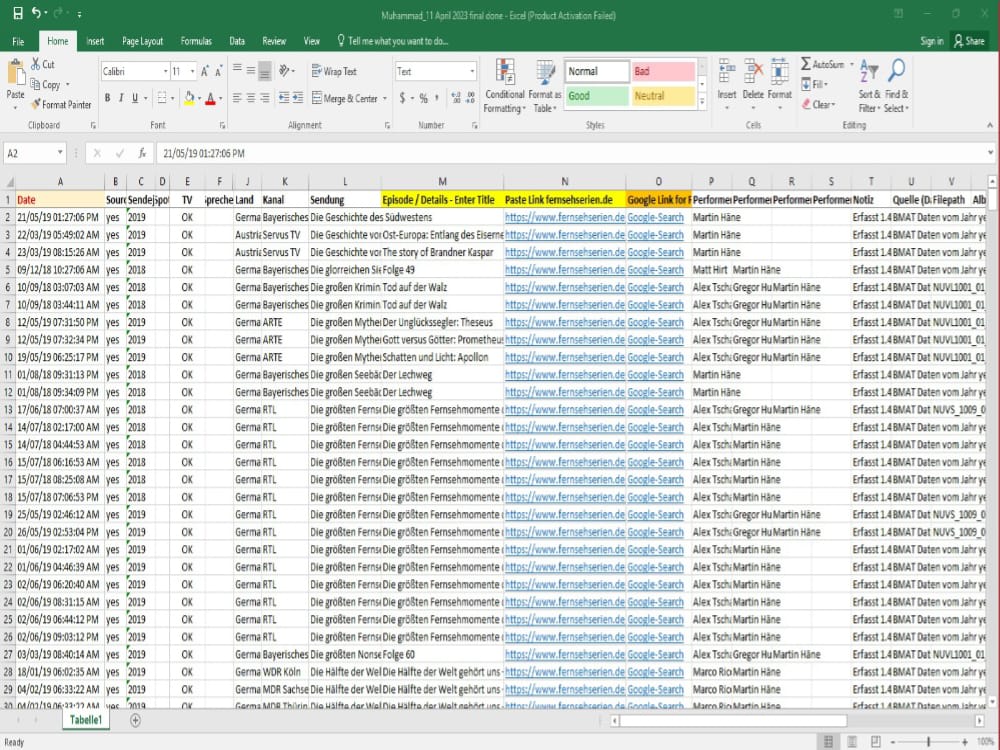
Task: Click in the formula bar
Action: [x=571, y=153]
